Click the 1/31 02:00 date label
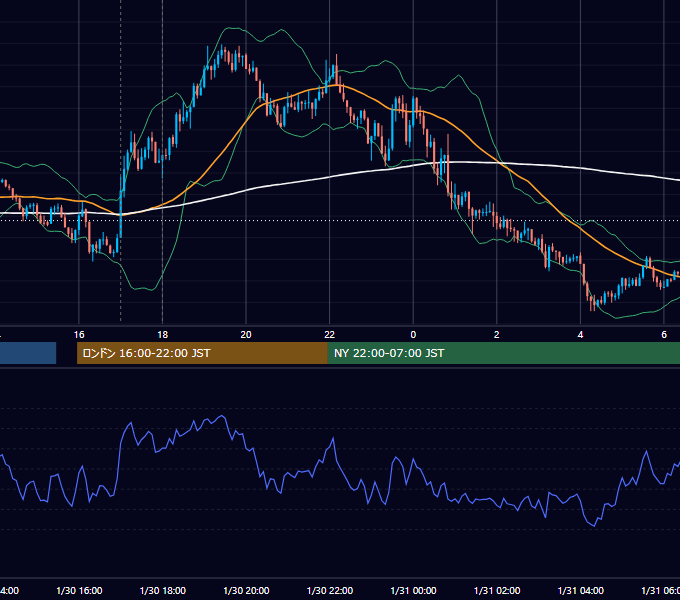The width and height of the screenshot is (680, 600). tap(497, 590)
